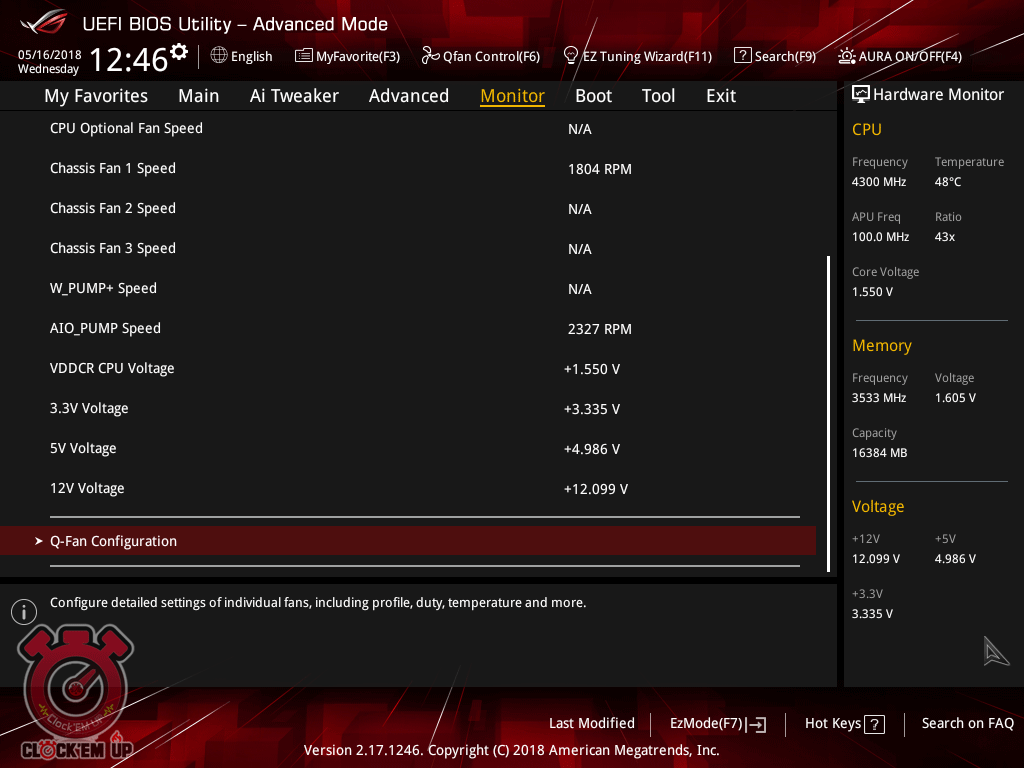Go to the Advanced tab
Image resolution: width=1024 pixels, height=768 pixels.
(408, 96)
